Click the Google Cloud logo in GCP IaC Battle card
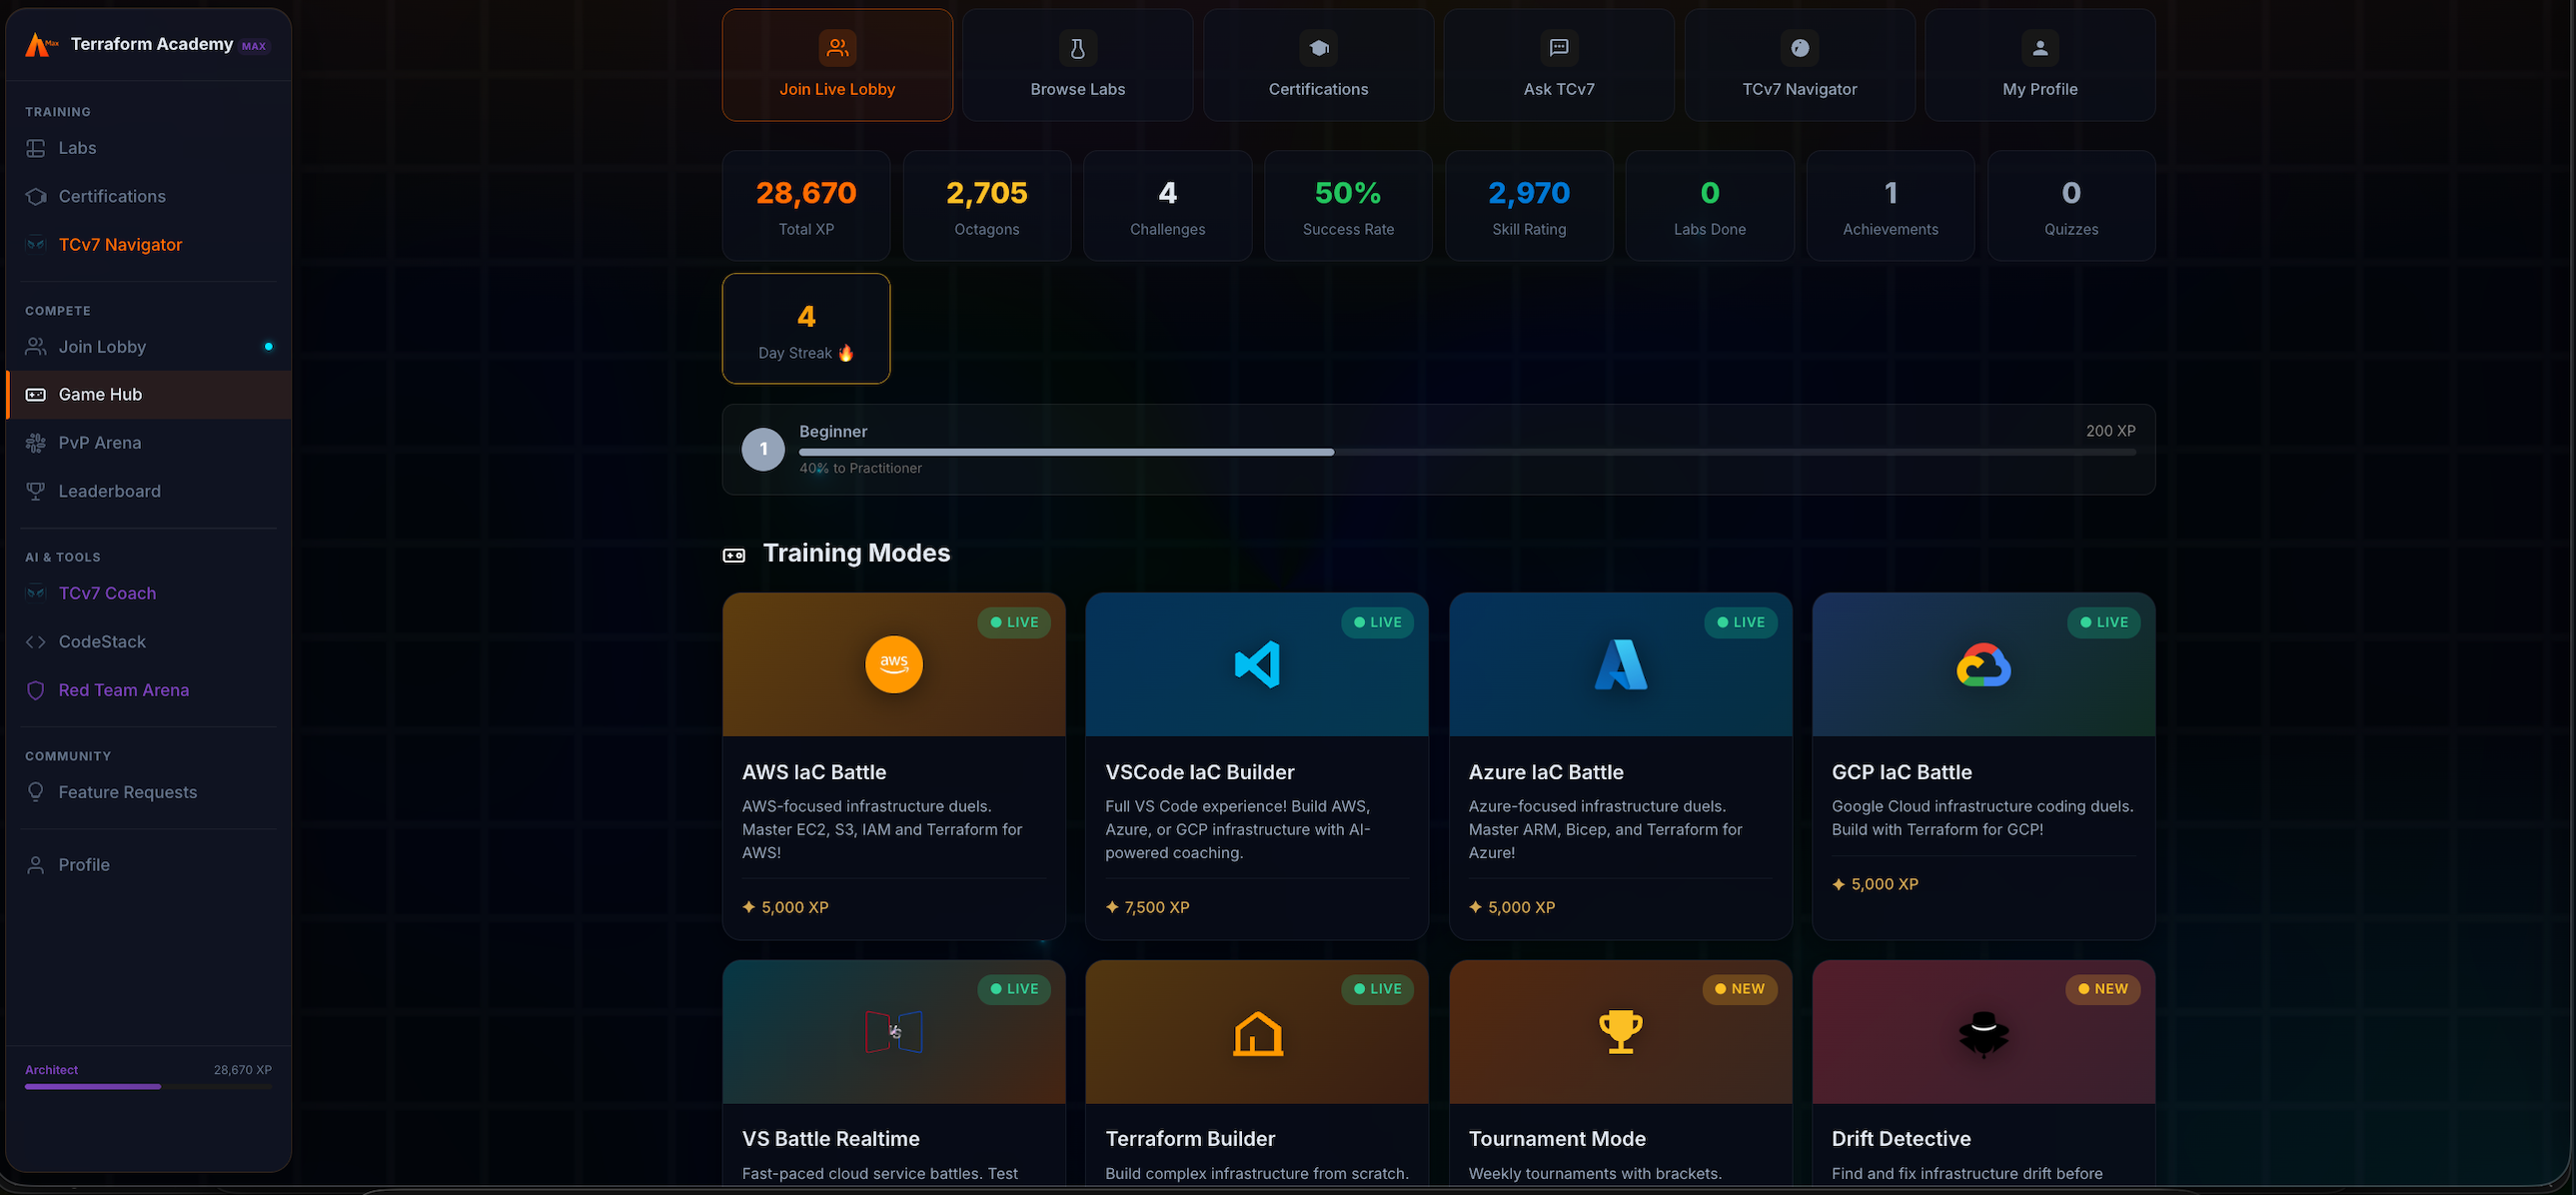Screen dimensions: 2576x1195 point(1983,665)
